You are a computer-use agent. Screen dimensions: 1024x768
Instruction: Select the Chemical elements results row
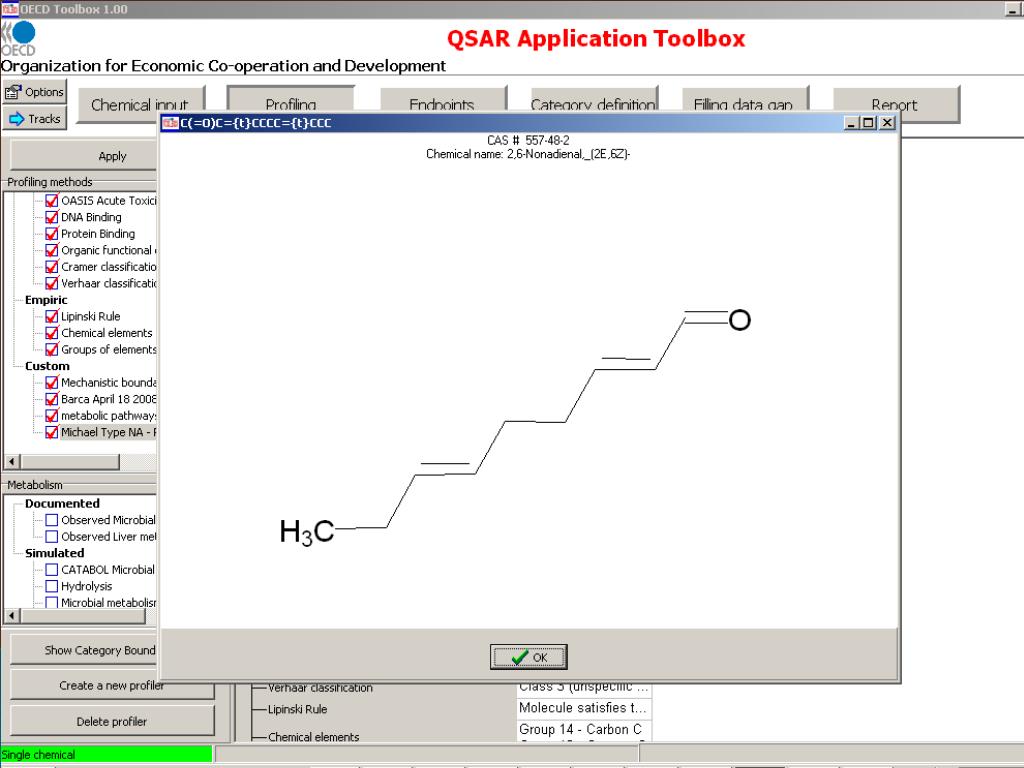pyautogui.click(x=313, y=737)
